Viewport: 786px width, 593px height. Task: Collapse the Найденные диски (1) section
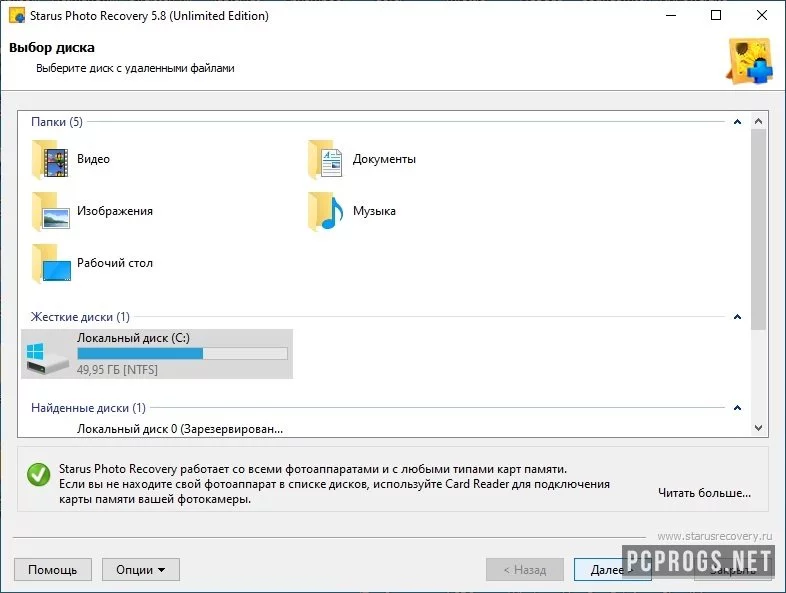pyautogui.click(x=737, y=408)
